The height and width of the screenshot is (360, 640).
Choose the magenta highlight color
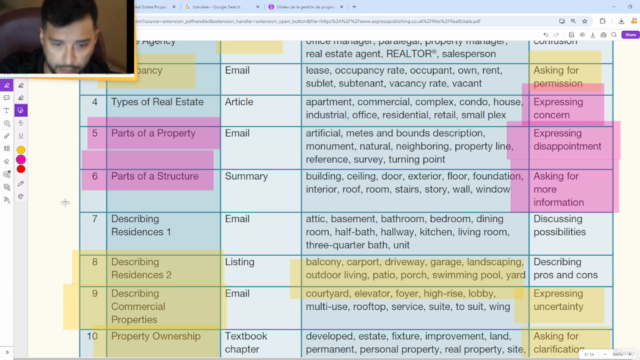pyautogui.click(x=21, y=160)
